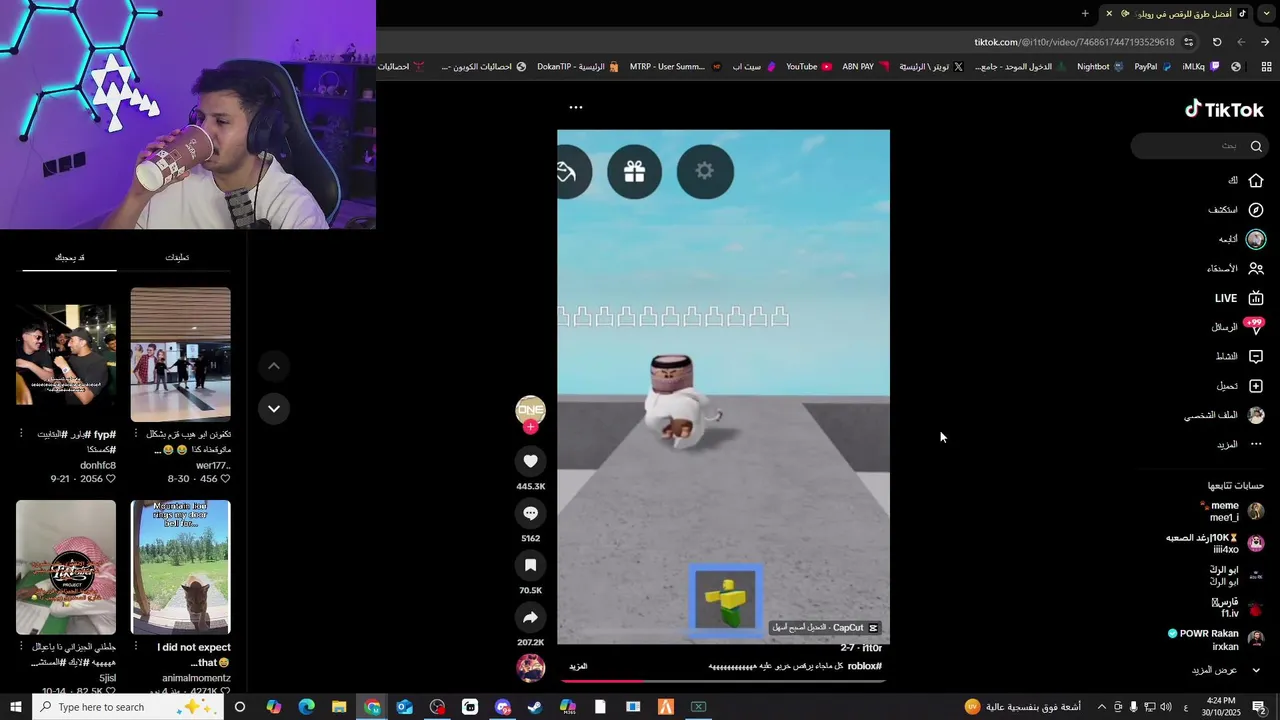
Task: Open the wer177 dance video thumbnail
Action: coord(181,354)
